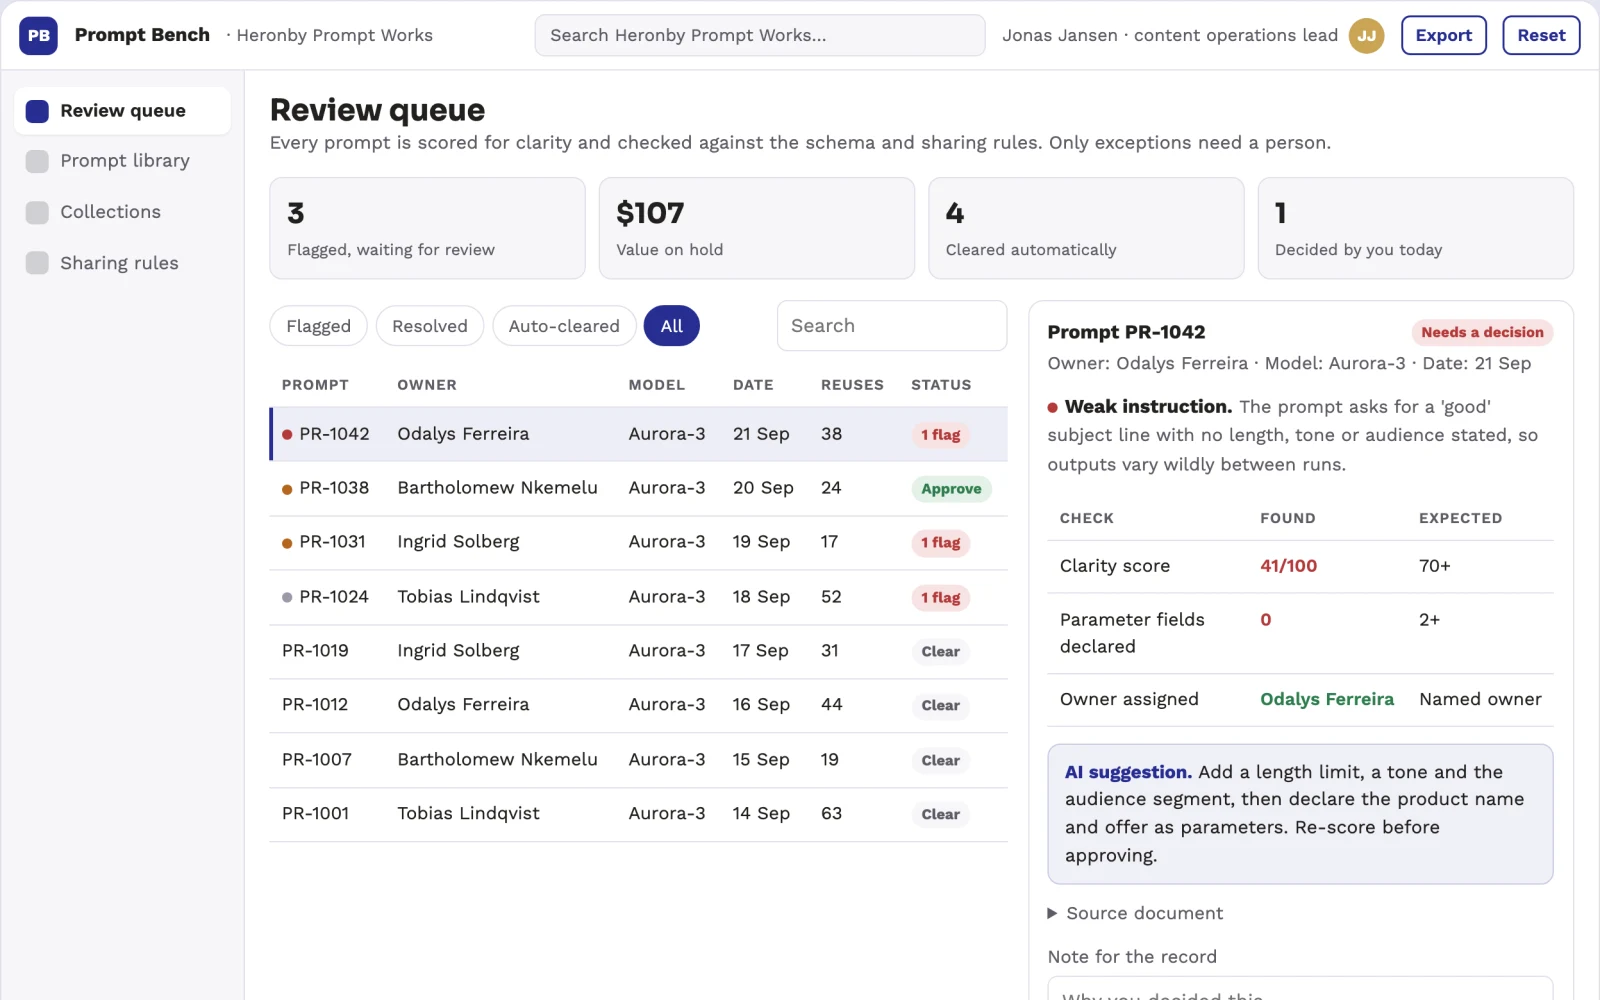Image resolution: width=1600 pixels, height=1000 pixels.
Task: Click the Odalys Ferreira owner assigned value
Action: (1326, 700)
